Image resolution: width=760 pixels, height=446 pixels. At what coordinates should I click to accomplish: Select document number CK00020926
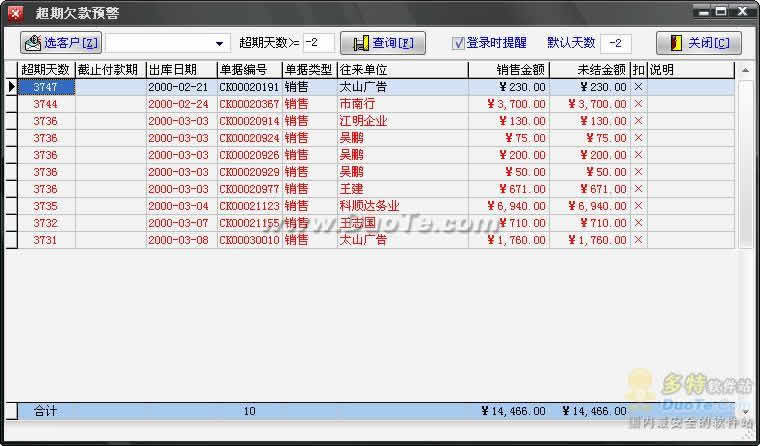250,155
